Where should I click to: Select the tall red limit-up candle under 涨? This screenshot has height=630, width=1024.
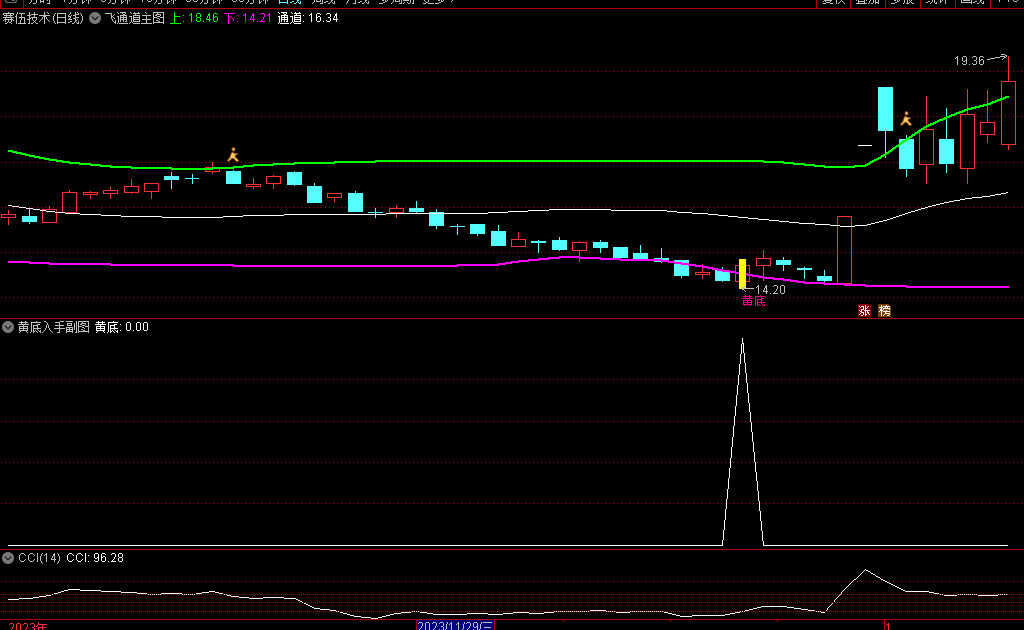coord(844,250)
